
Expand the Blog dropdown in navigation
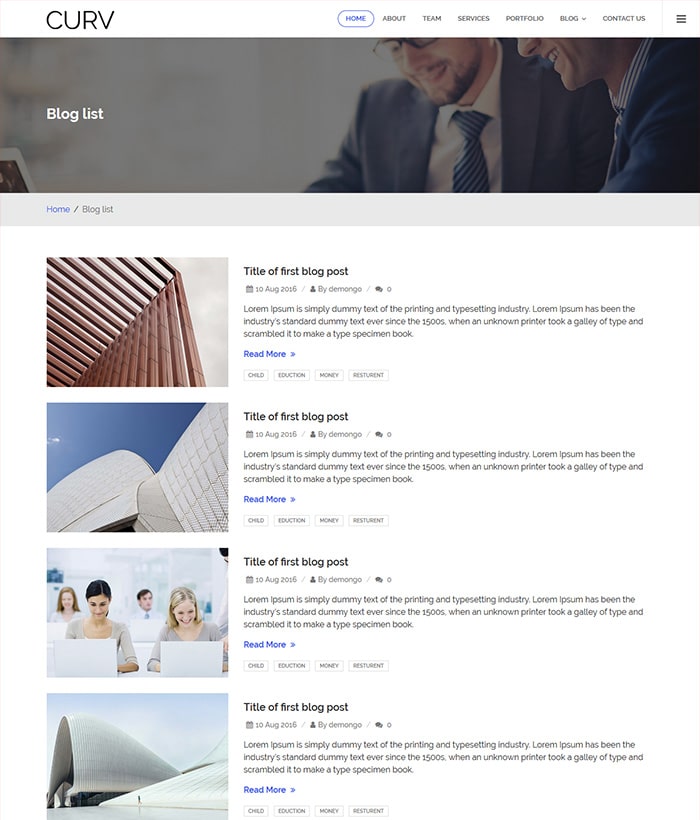pos(572,18)
